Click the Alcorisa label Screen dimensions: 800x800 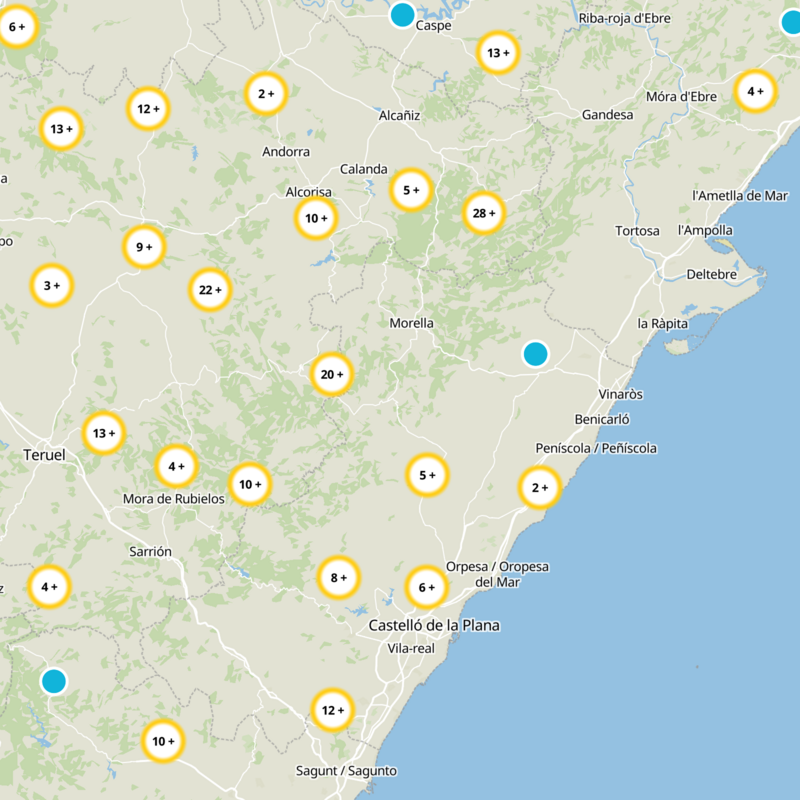coord(309,192)
